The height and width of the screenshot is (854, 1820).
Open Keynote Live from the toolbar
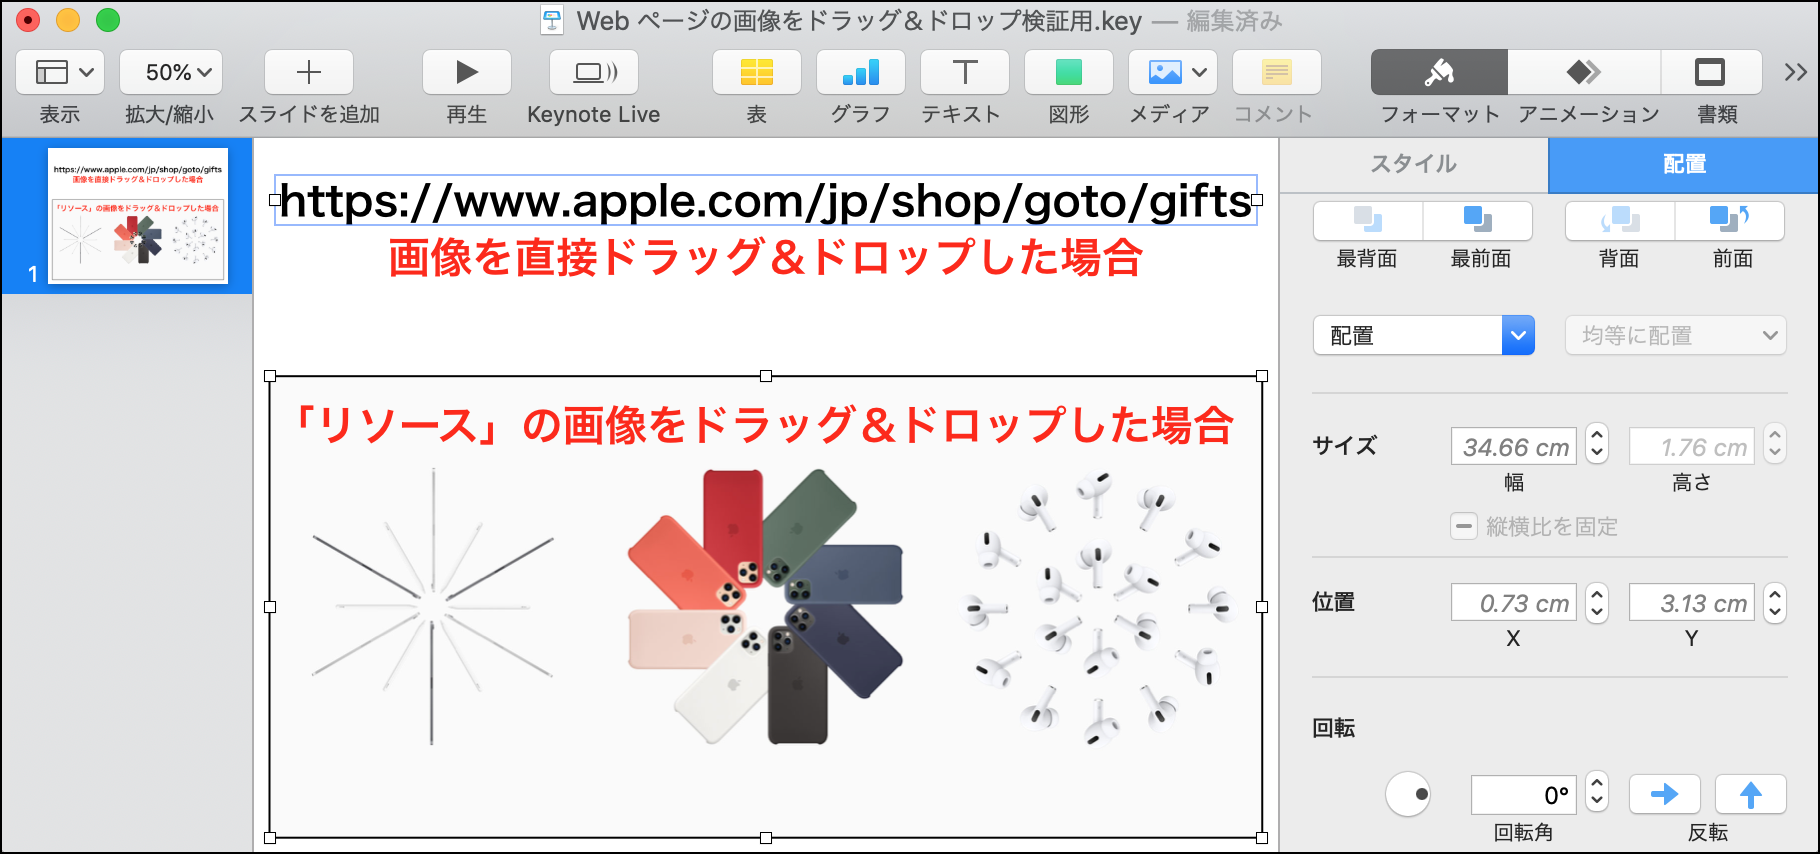click(594, 72)
